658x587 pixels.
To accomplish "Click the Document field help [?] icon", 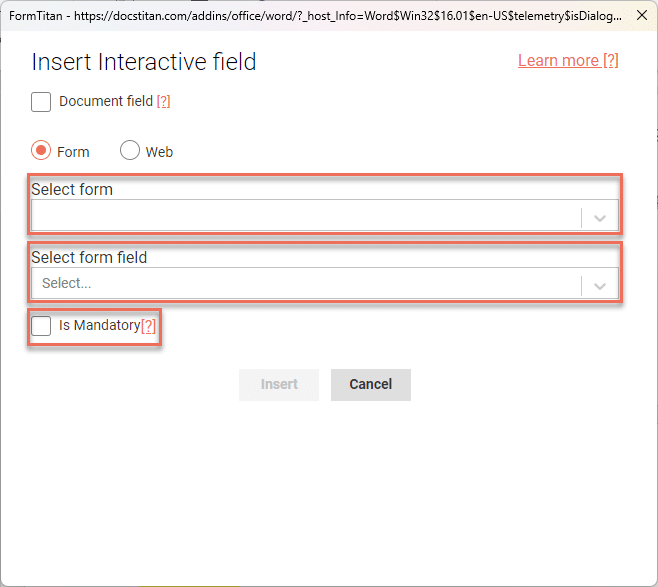I will [x=164, y=102].
